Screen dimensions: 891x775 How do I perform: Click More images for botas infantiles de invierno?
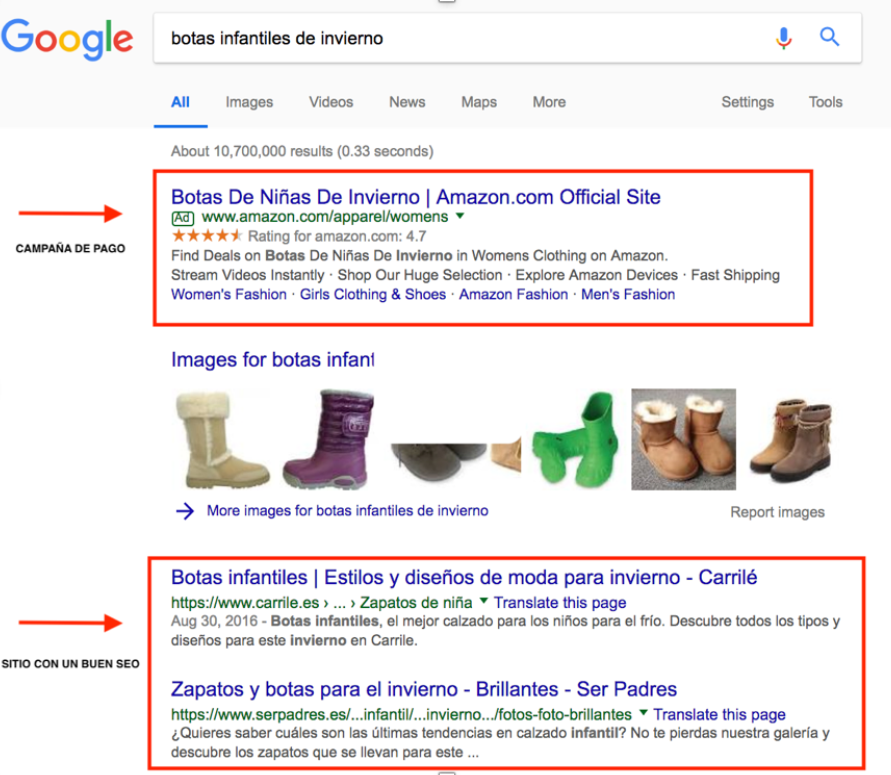(347, 511)
